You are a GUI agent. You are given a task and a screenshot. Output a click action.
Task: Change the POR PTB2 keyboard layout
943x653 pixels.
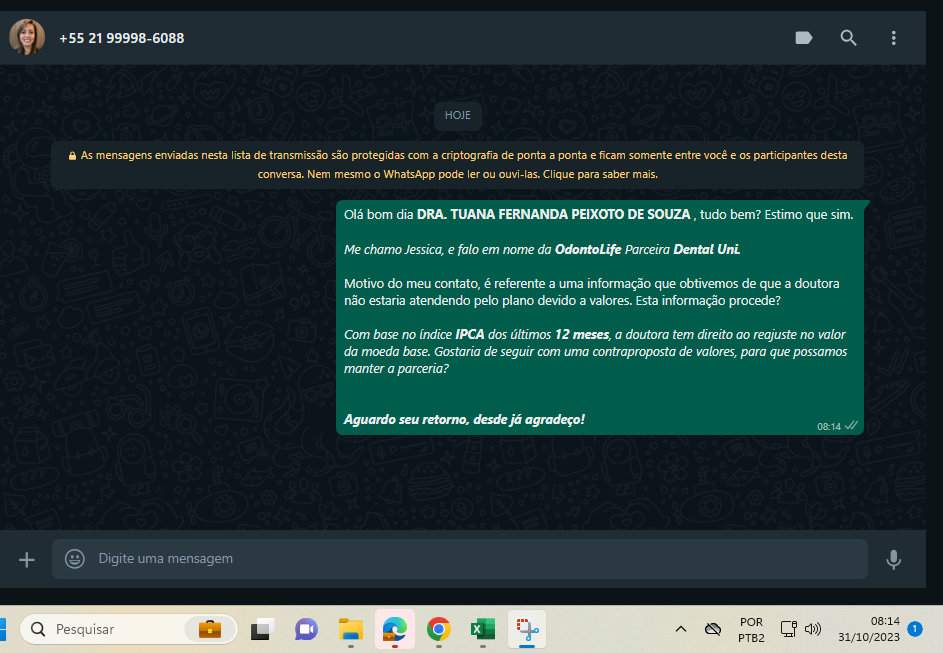point(751,630)
